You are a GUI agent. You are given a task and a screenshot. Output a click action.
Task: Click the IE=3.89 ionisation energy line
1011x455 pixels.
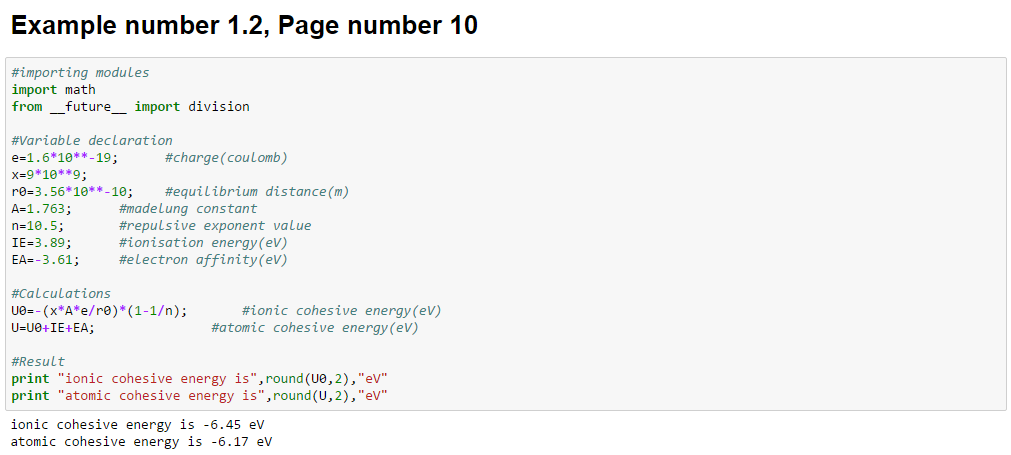150,242
